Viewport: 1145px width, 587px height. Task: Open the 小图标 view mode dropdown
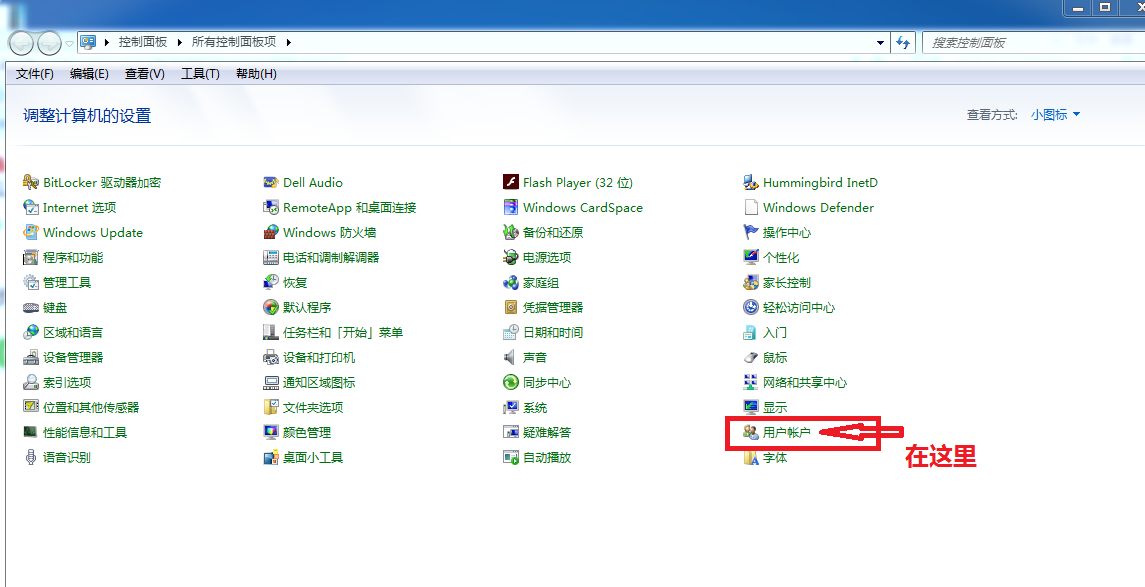click(x=1055, y=115)
